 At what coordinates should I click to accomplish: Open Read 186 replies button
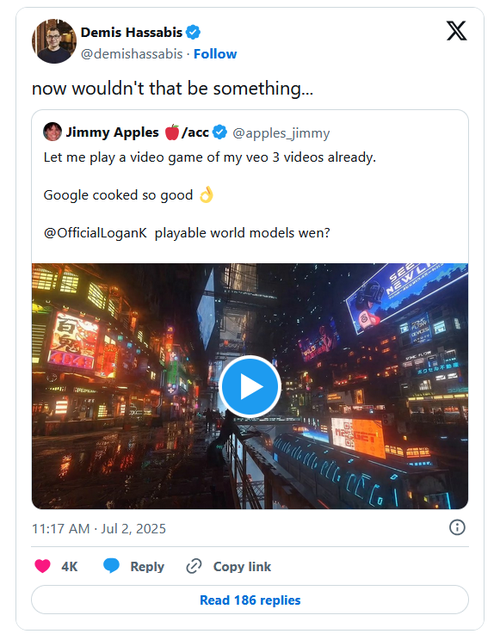pyautogui.click(x=250, y=600)
